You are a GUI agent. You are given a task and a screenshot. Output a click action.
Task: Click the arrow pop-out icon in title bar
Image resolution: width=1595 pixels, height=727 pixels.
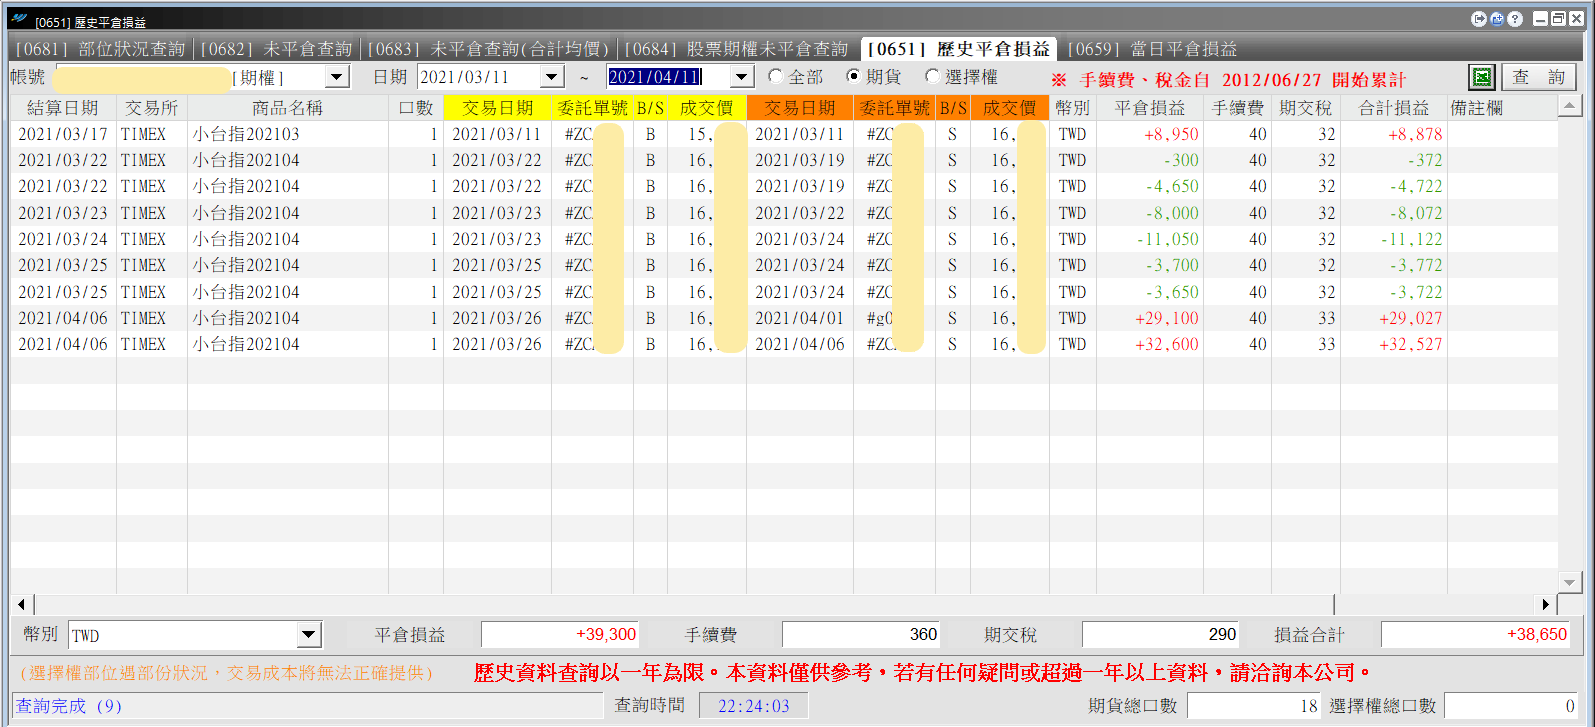[1479, 19]
